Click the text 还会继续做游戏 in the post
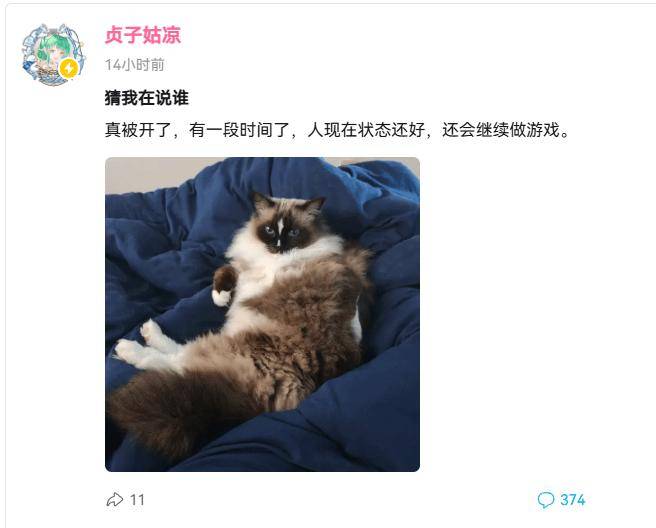The height and width of the screenshot is (528, 656). click(501, 130)
